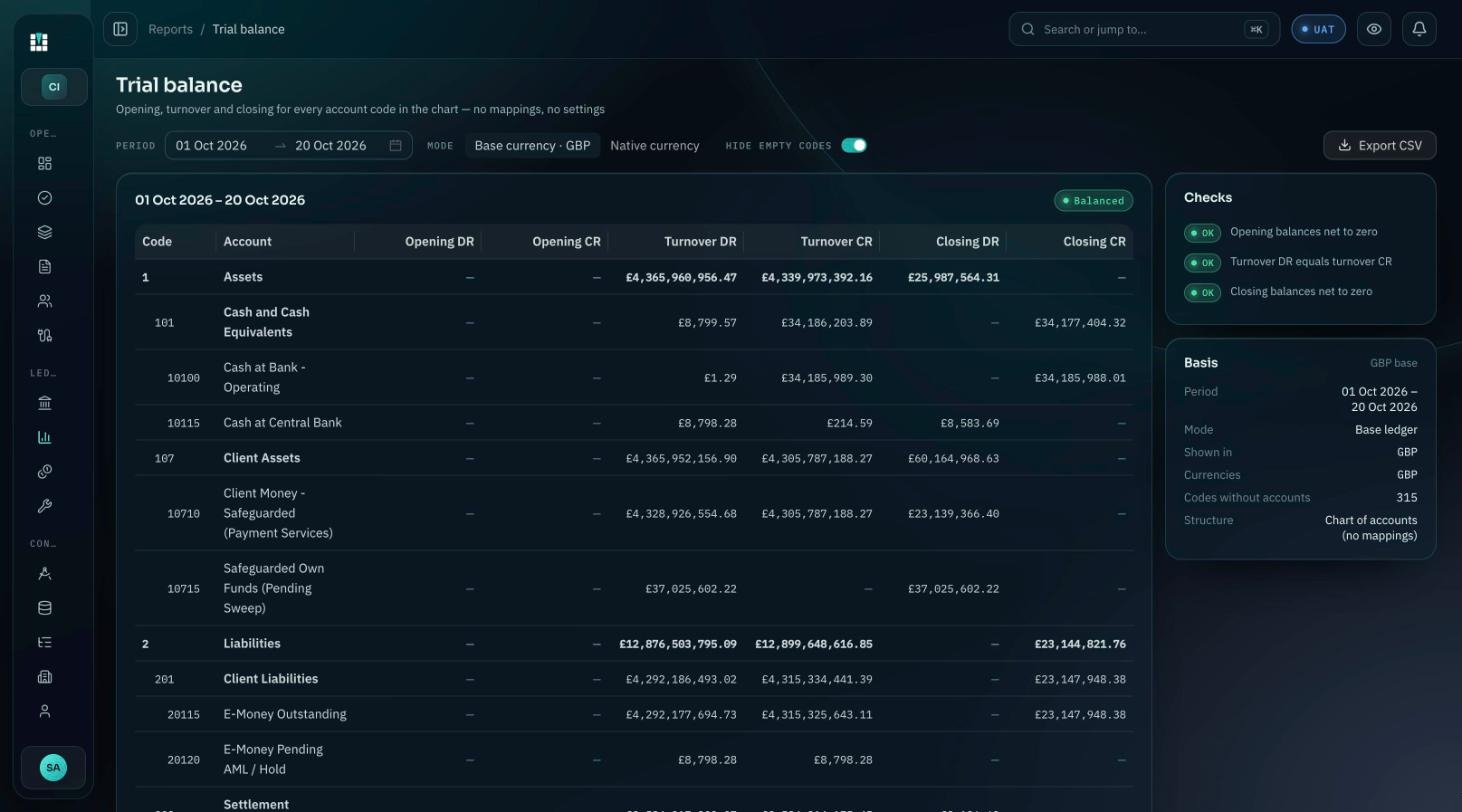Select the Client Liabilities row
This screenshot has width=1462, height=812.
coord(634,679)
